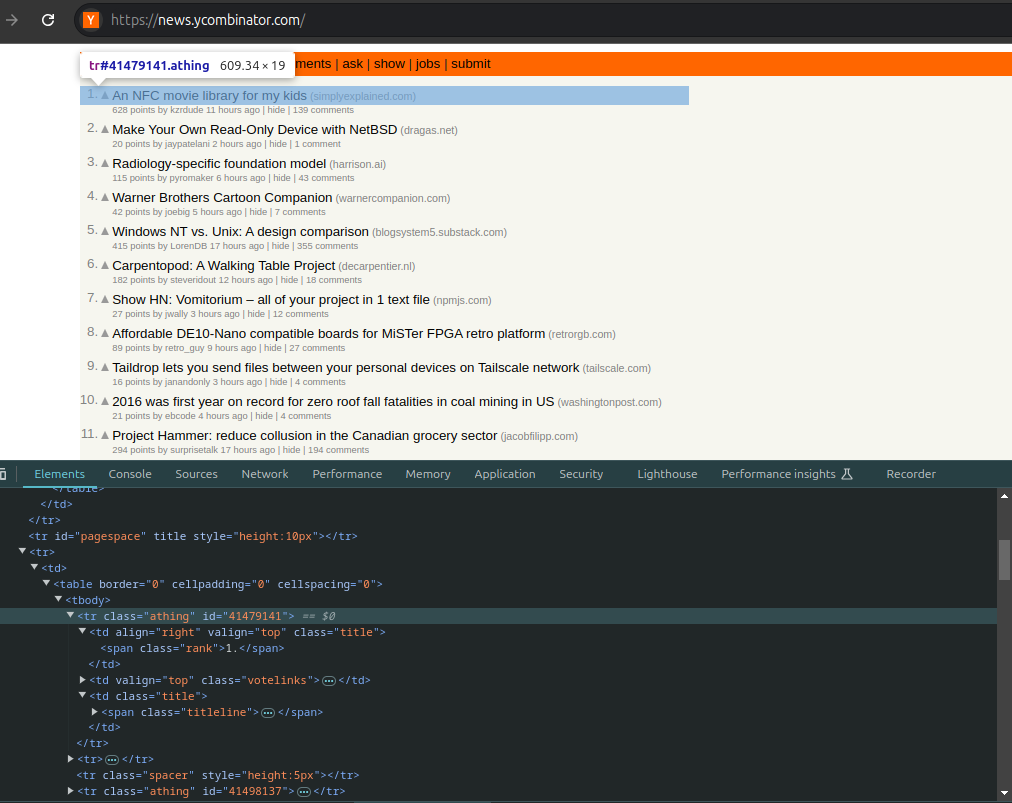Upvote the 'Project Hammer' story

click(x=105, y=435)
